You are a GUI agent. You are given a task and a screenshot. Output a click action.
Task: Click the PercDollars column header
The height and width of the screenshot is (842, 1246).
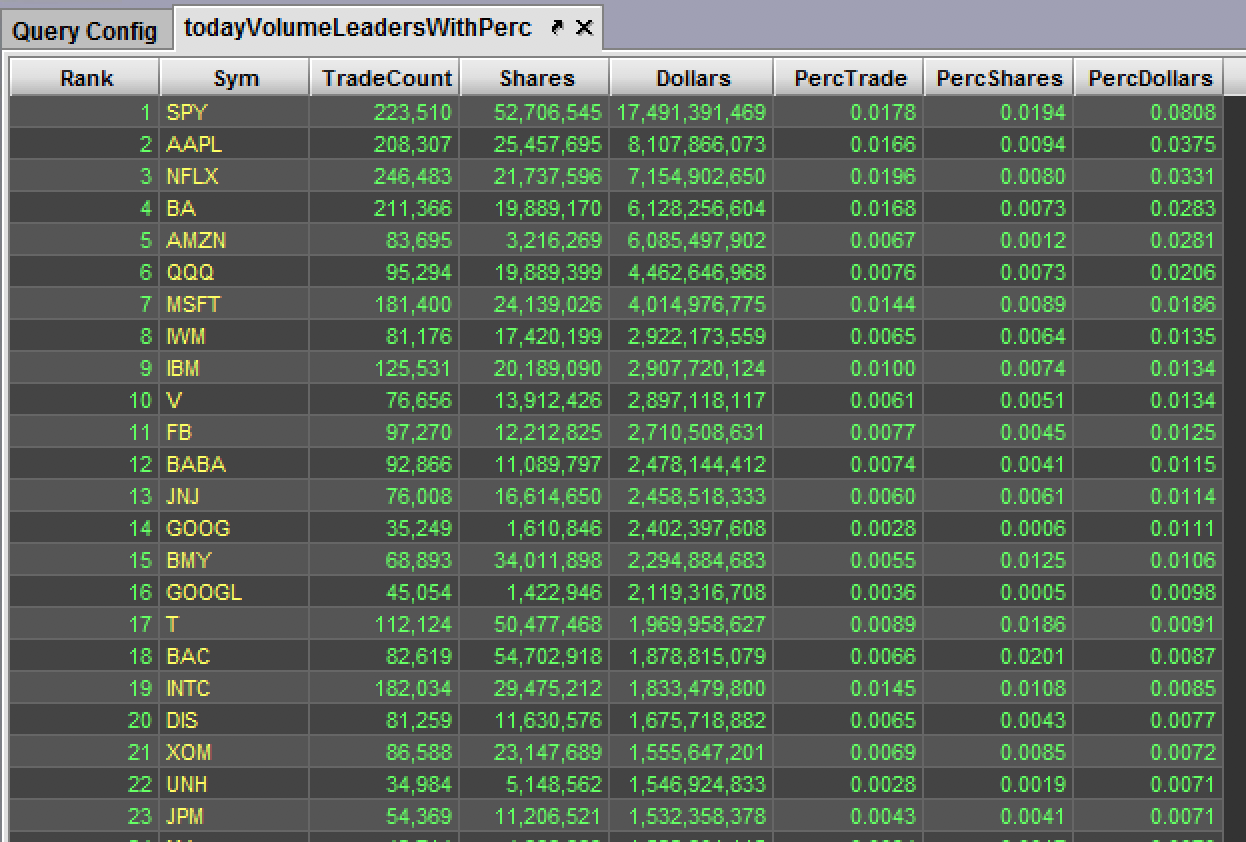1149,78
